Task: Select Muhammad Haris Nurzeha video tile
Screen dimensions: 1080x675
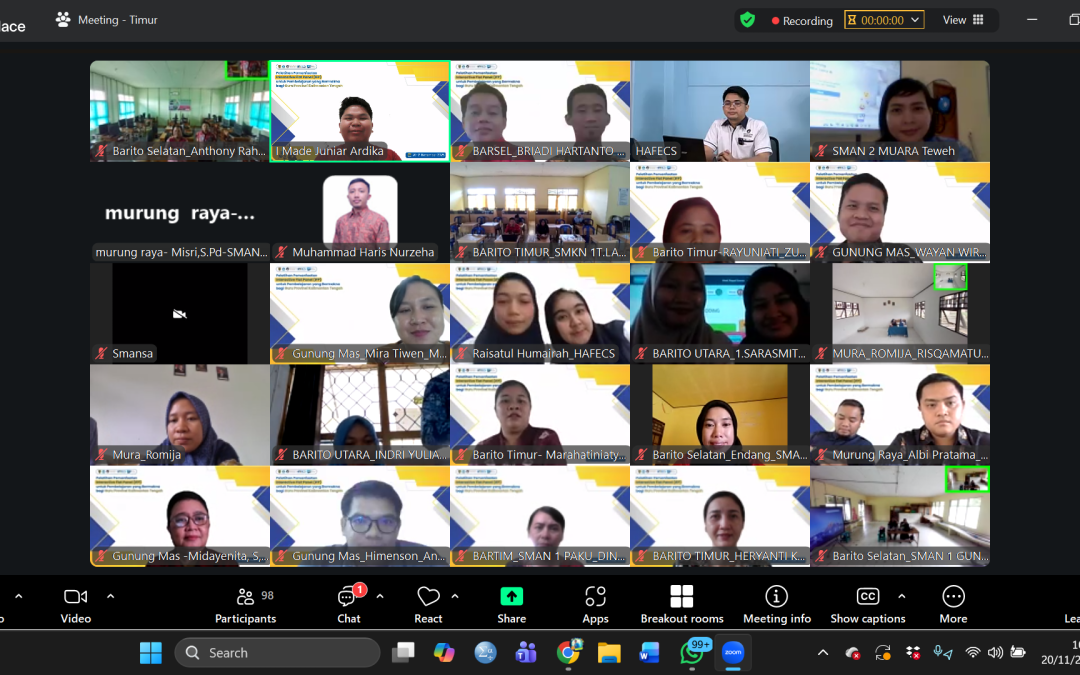Action: pos(360,212)
